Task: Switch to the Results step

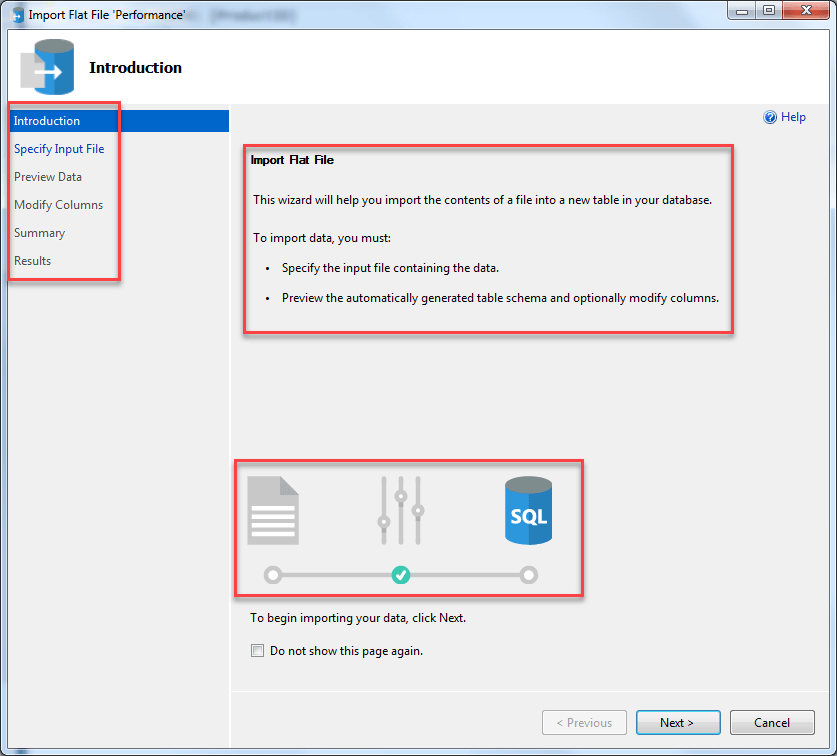Action: point(32,260)
